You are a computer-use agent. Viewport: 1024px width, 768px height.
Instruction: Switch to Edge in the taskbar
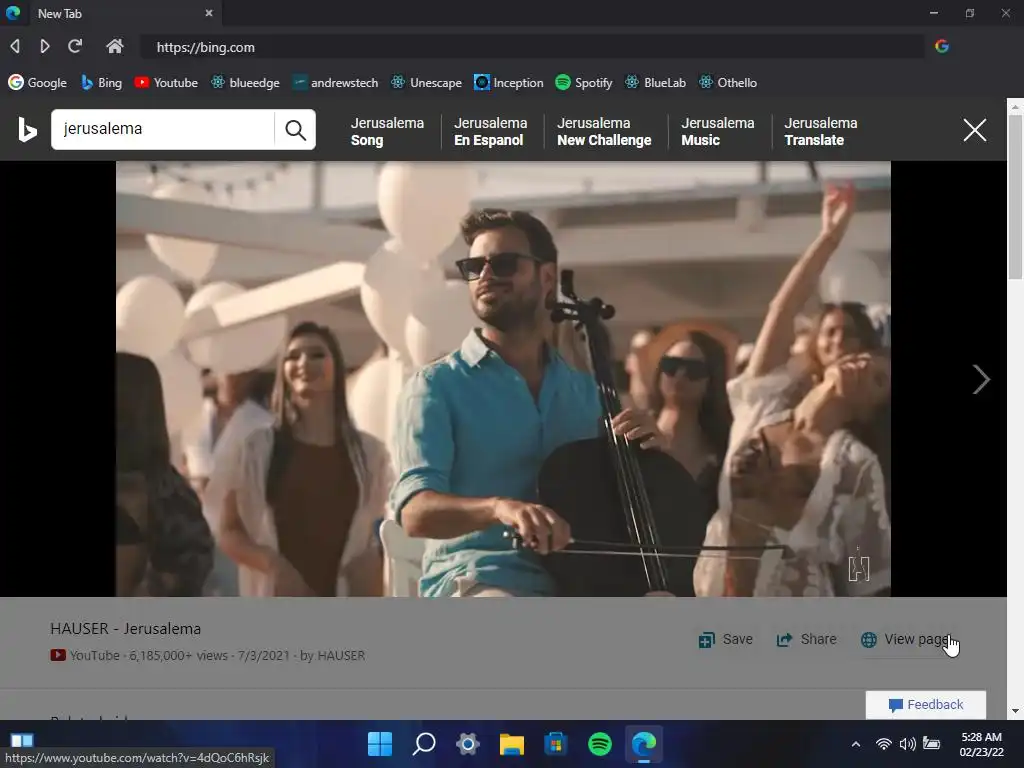pyautogui.click(x=644, y=743)
